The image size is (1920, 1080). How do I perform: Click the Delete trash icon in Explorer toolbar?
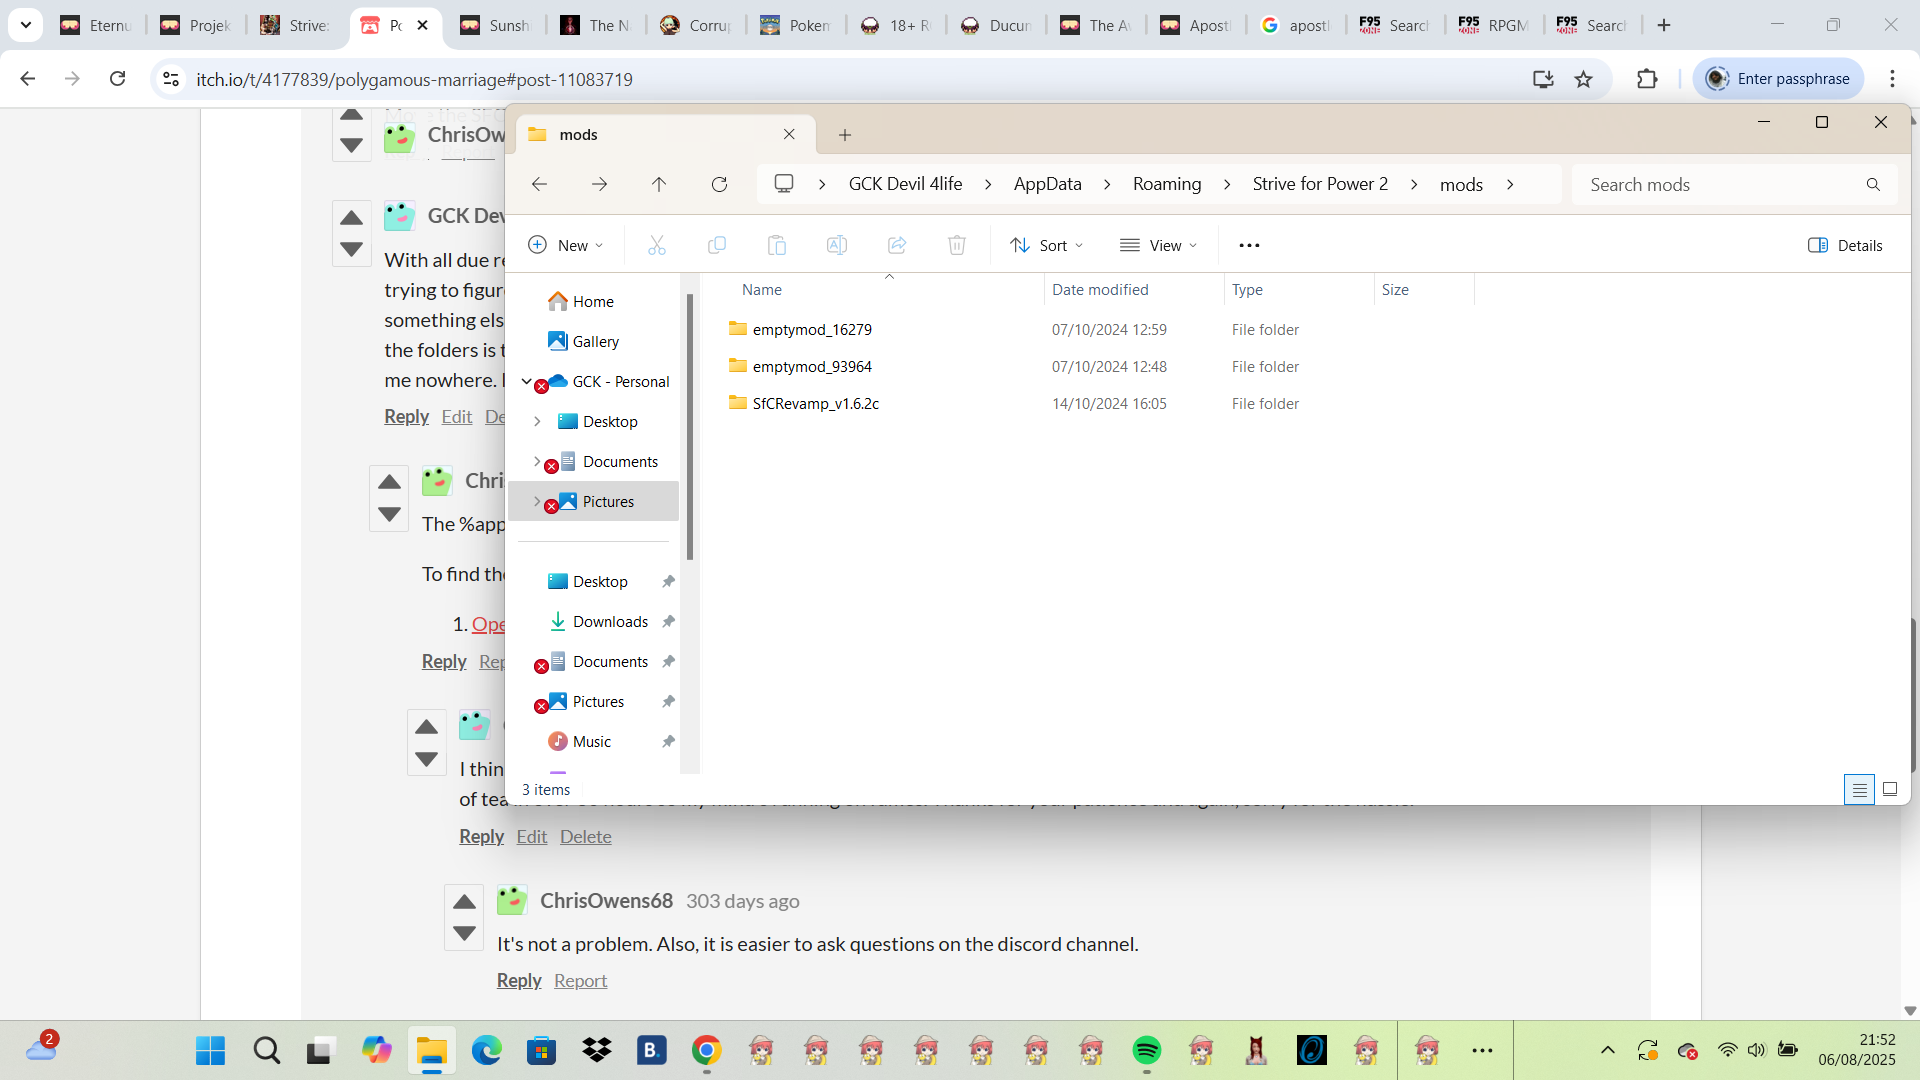tap(957, 245)
